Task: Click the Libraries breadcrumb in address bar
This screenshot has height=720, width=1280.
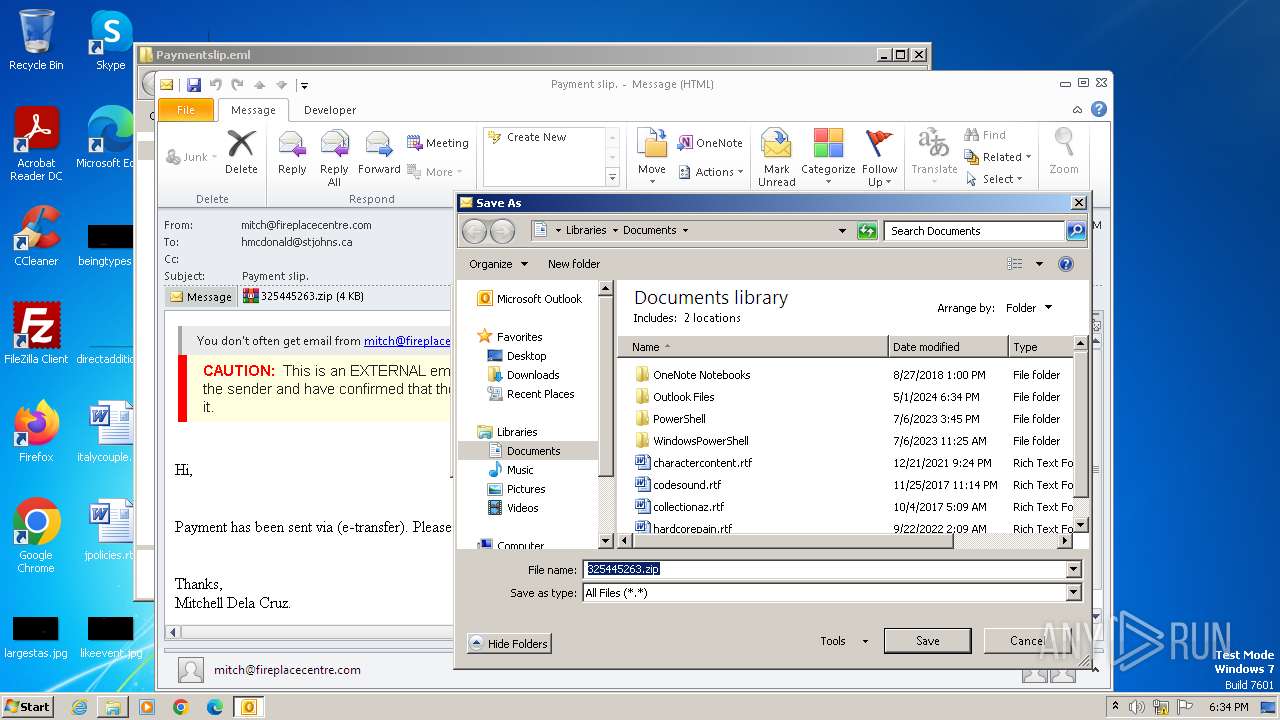Action: [x=586, y=230]
